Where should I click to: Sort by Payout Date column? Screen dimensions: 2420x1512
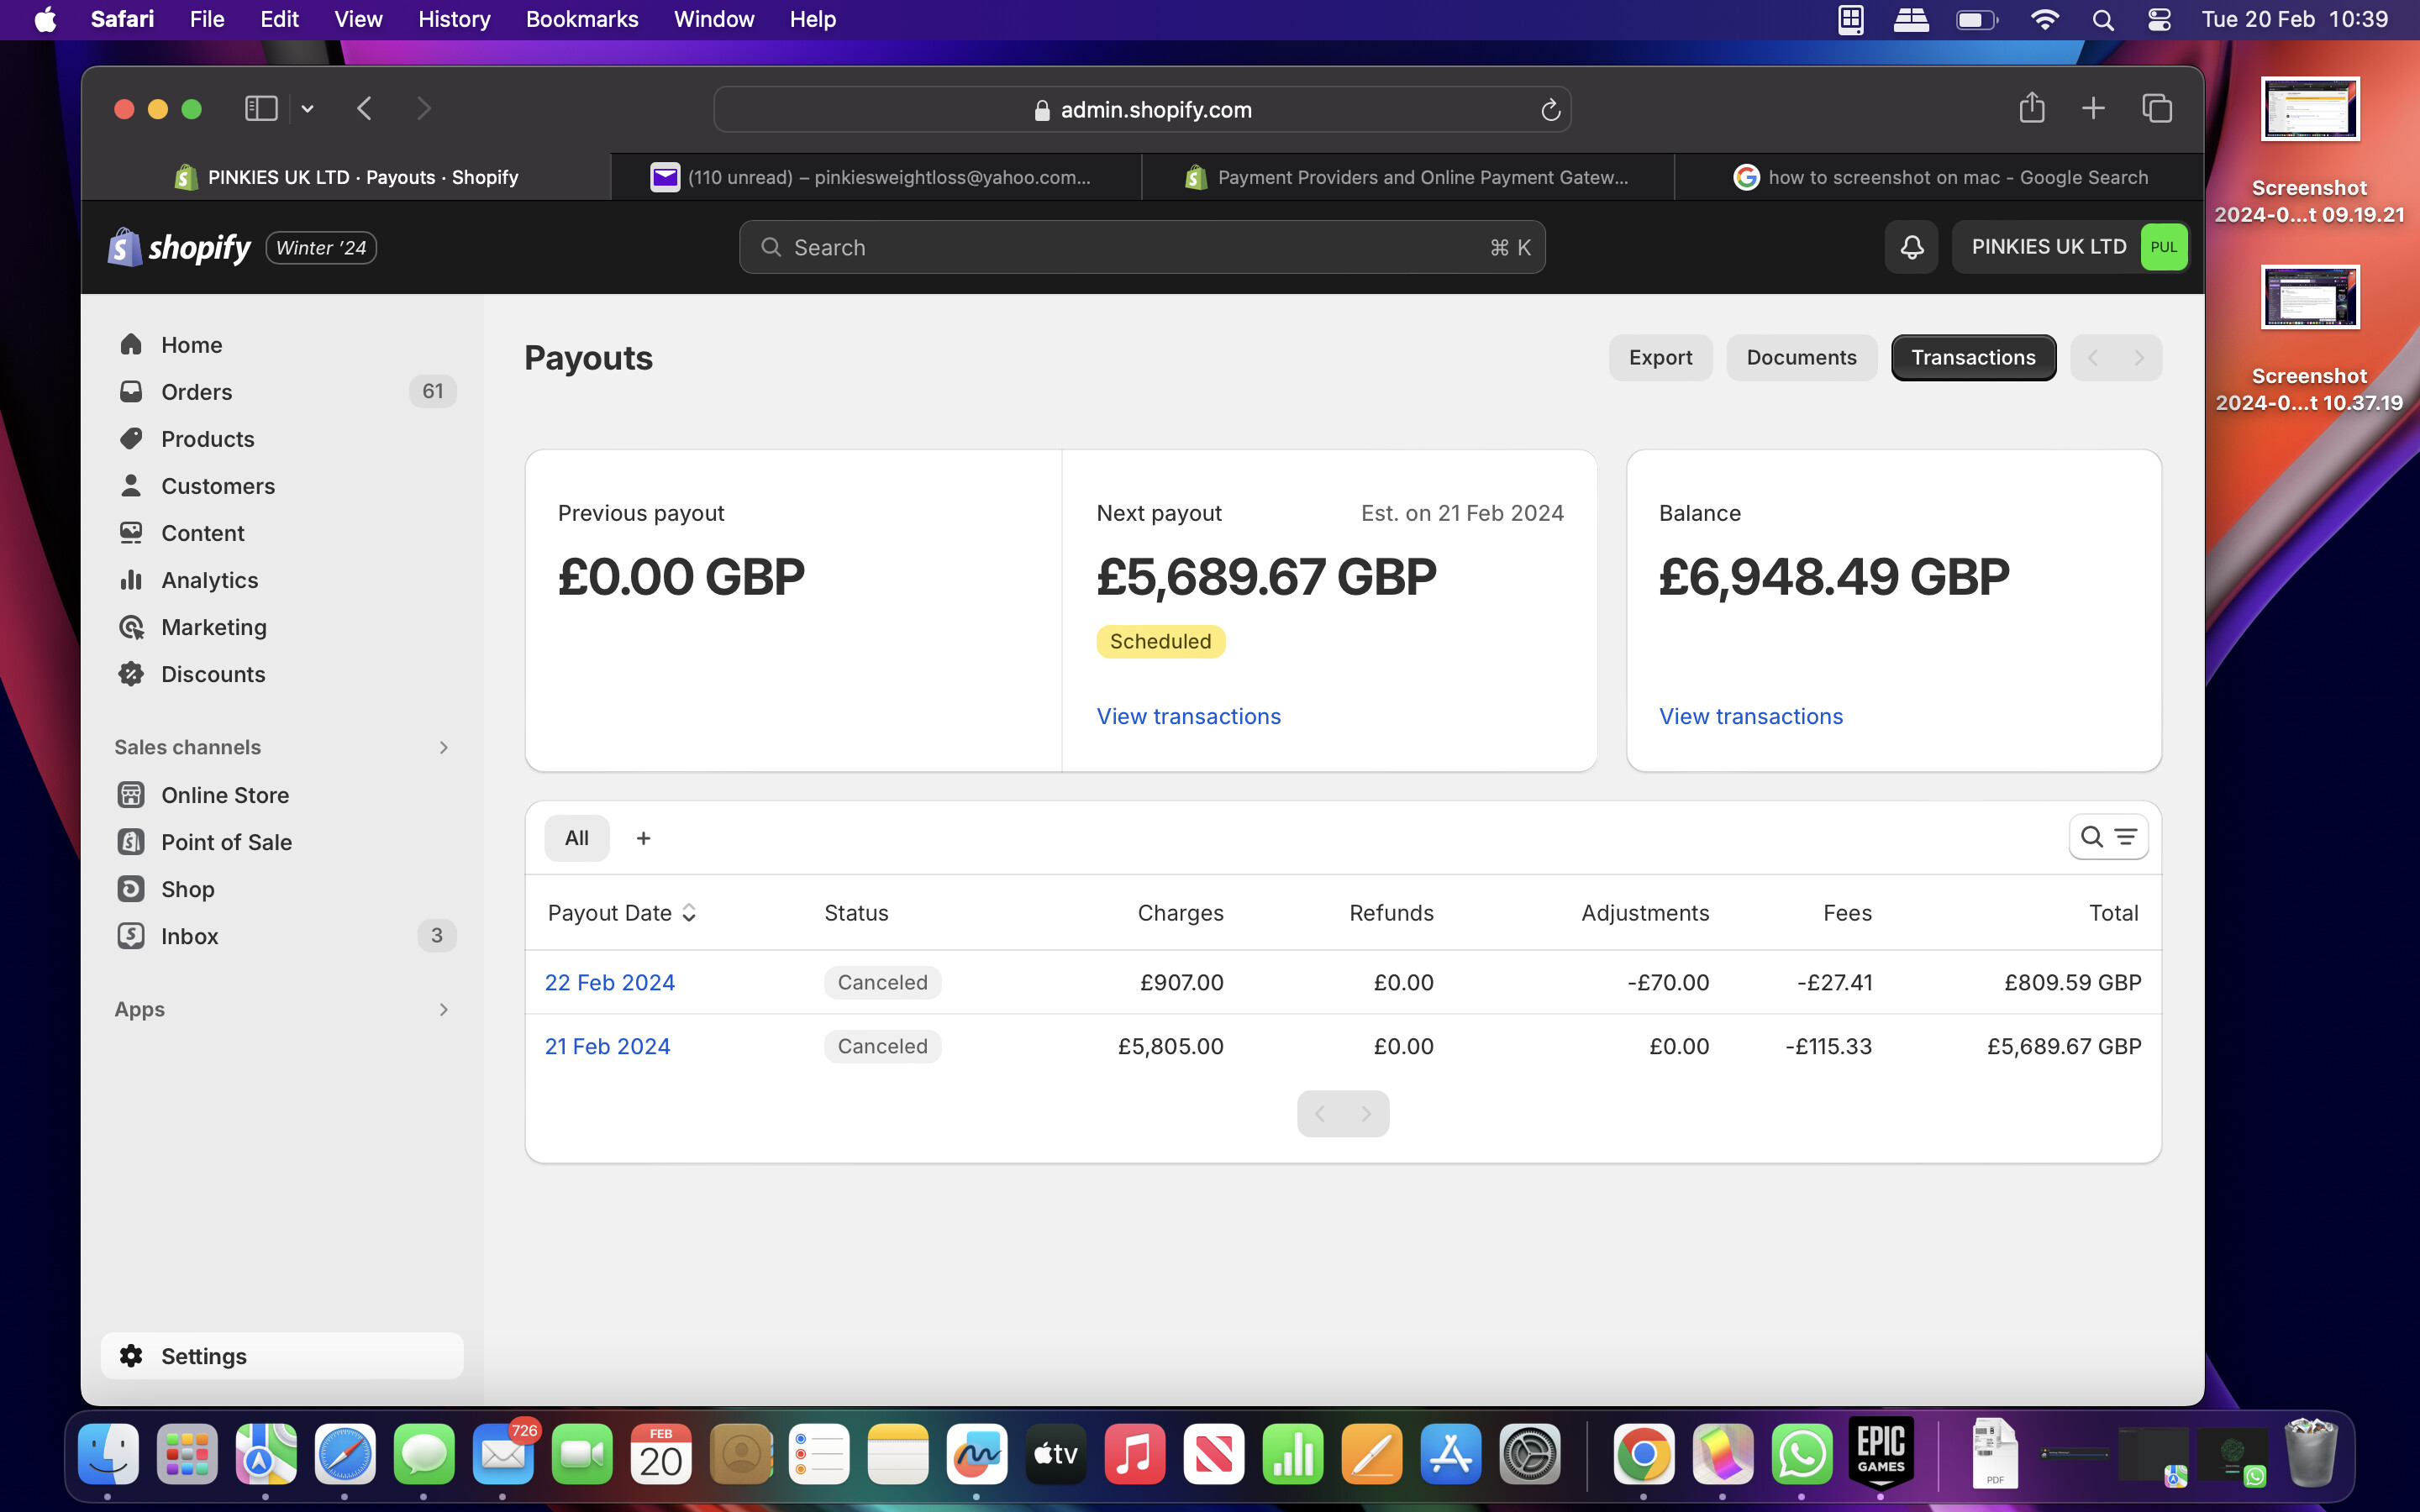coord(621,913)
